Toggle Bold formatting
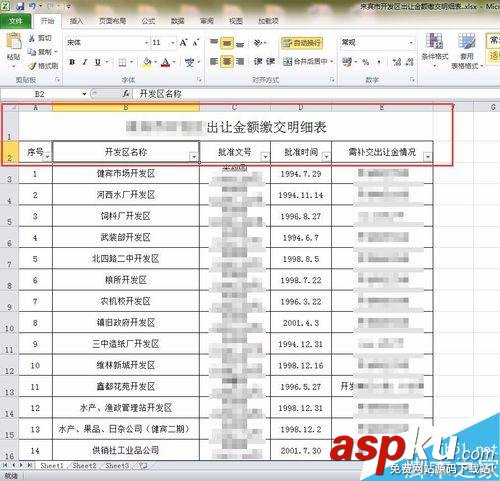Screen dimensions: 500x481 tap(72, 62)
